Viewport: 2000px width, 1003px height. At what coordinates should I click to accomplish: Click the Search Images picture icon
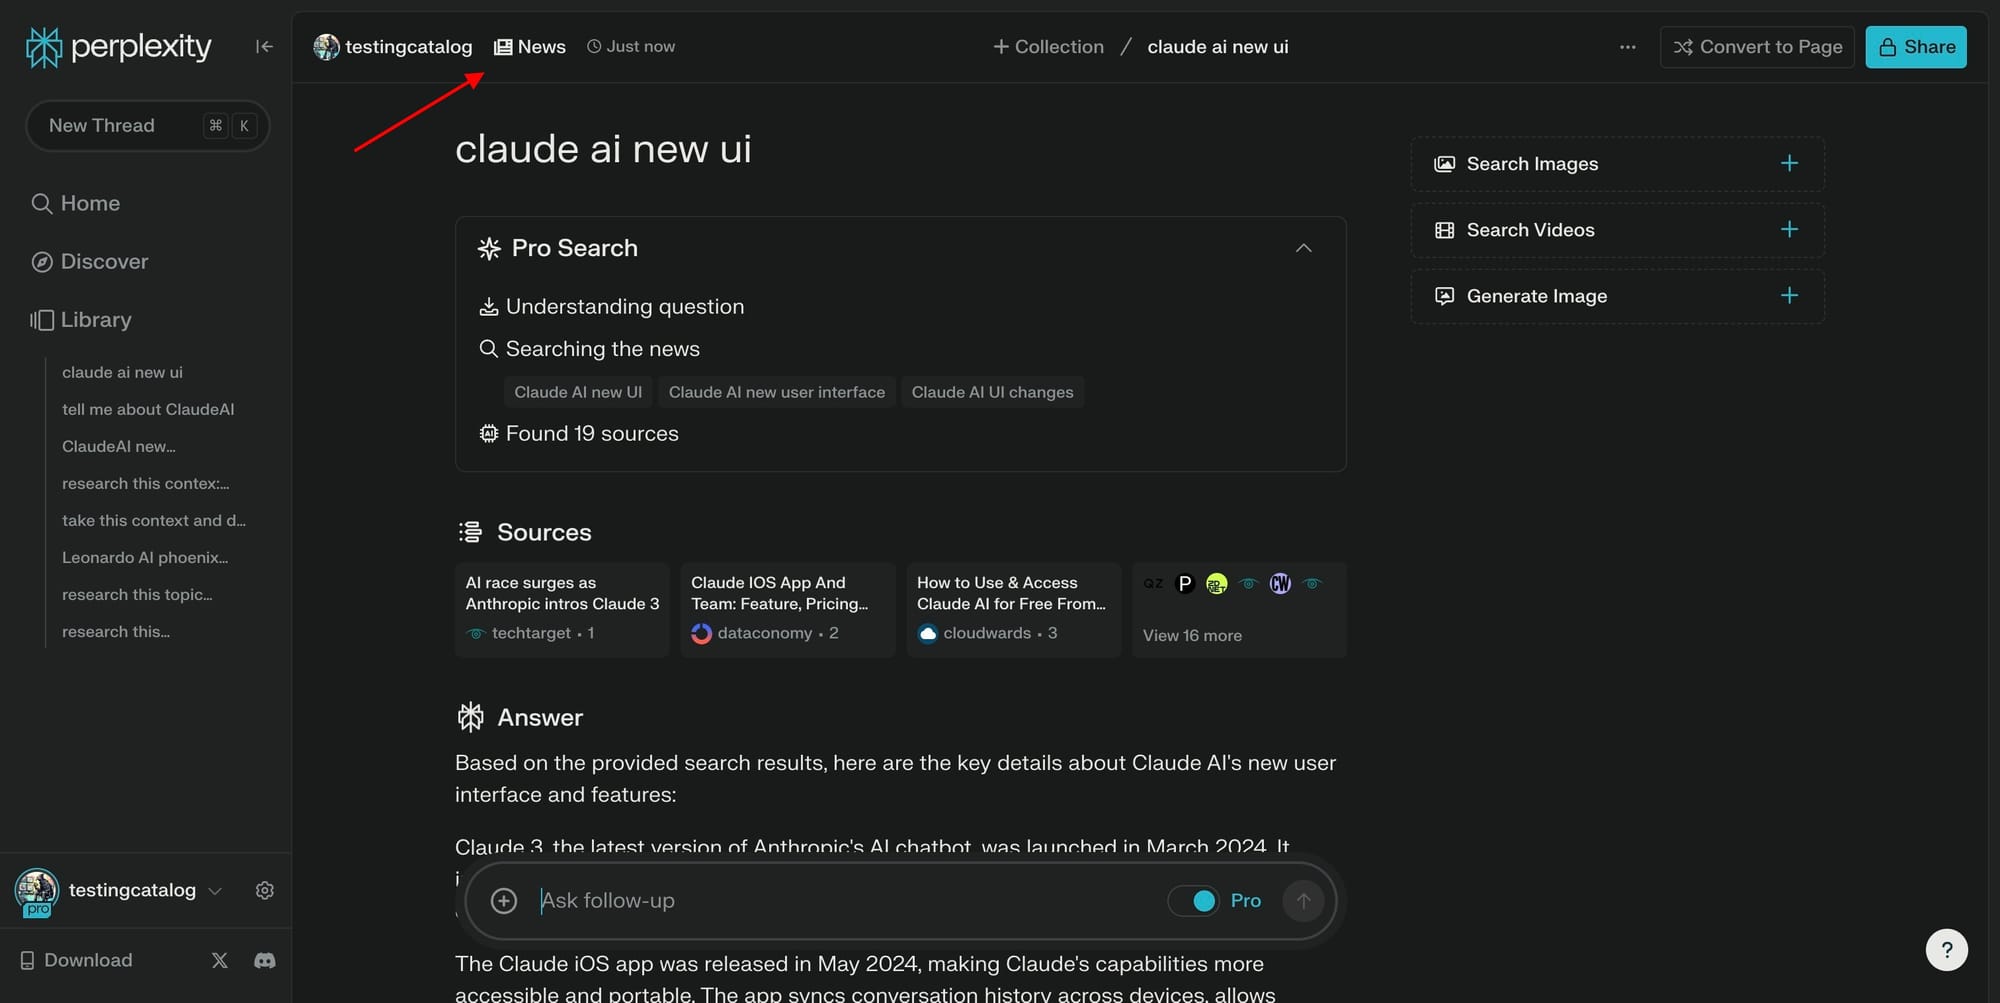(1444, 164)
